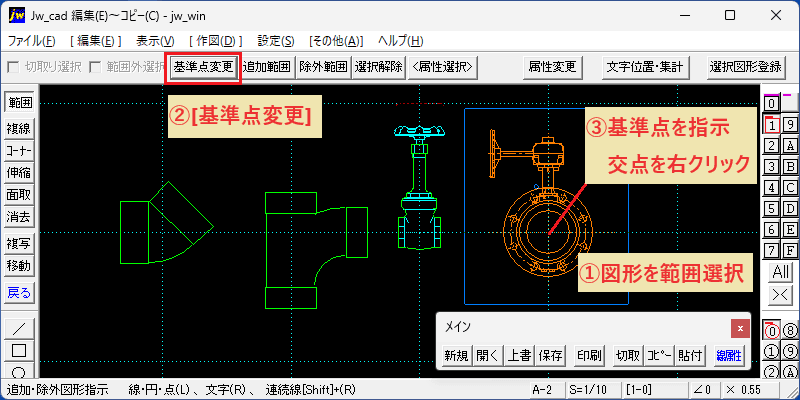The image size is (800, 400).
Task: Select the line drawing tool icon
Action: [x=19, y=329]
